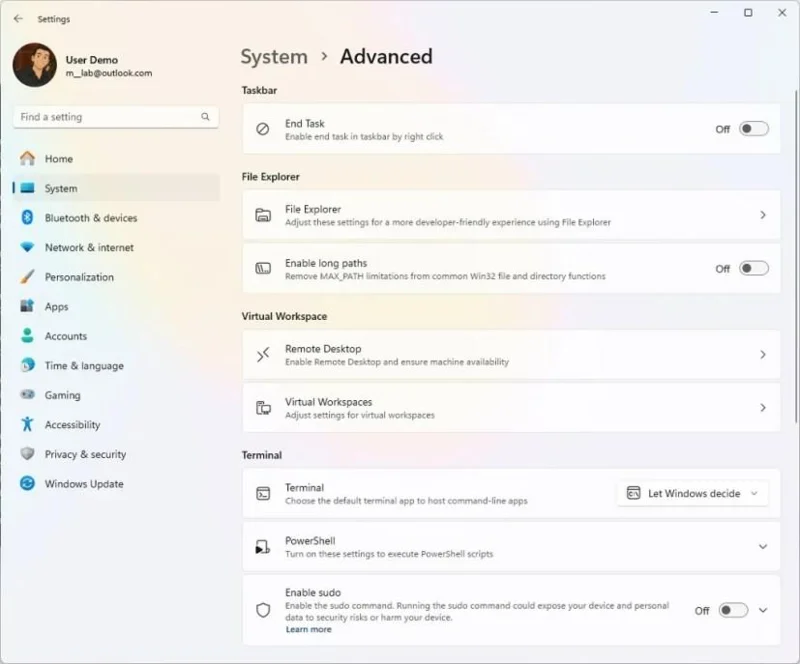Click the Remote Desktop row title
The image size is (800, 664).
tap(323, 349)
